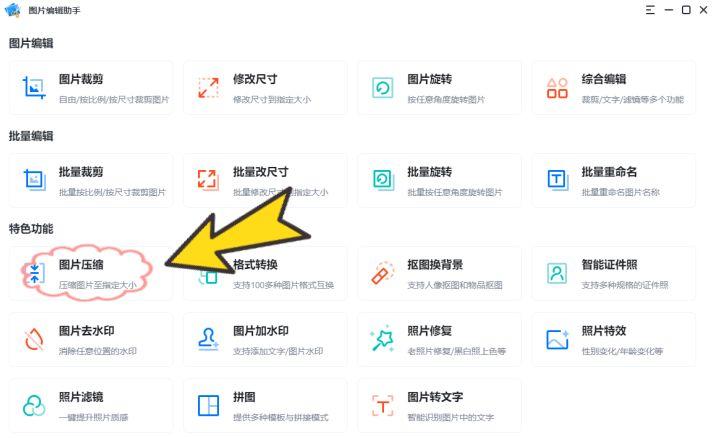
Task: Open the 照片滤镜 circles icon
Action: pos(34,406)
